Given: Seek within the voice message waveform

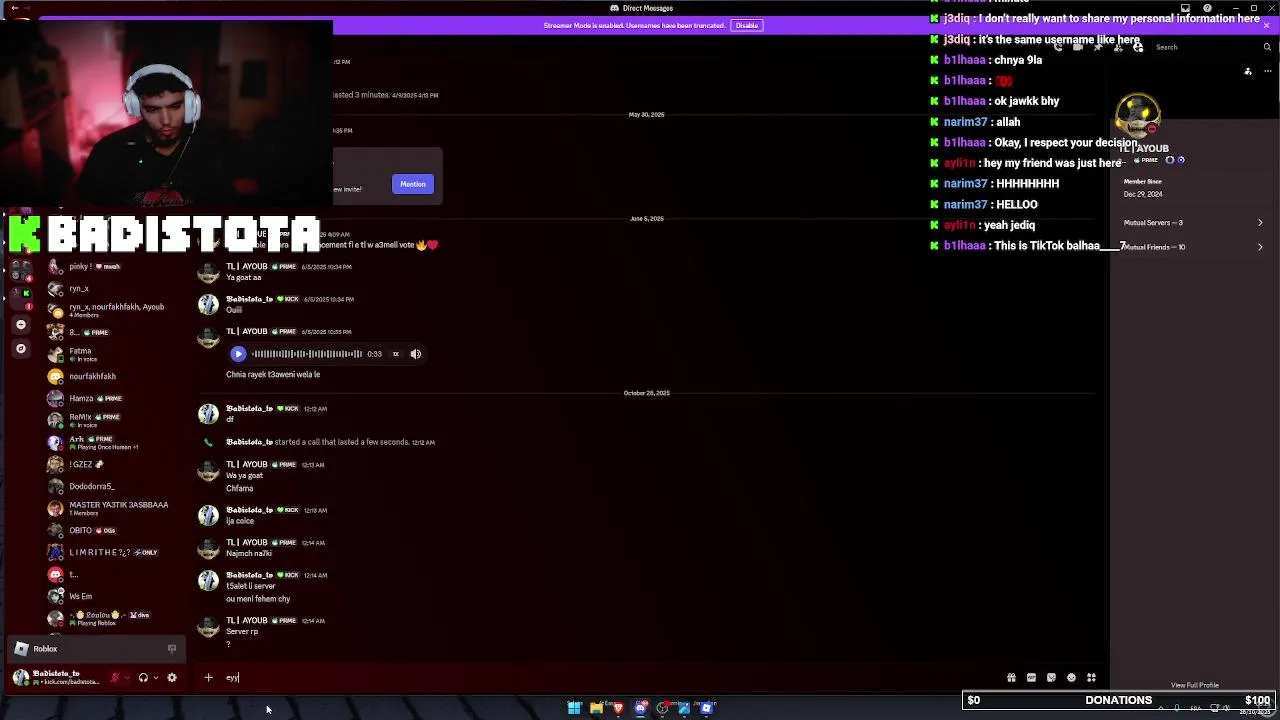Looking at the screenshot, I should [x=307, y=354].
